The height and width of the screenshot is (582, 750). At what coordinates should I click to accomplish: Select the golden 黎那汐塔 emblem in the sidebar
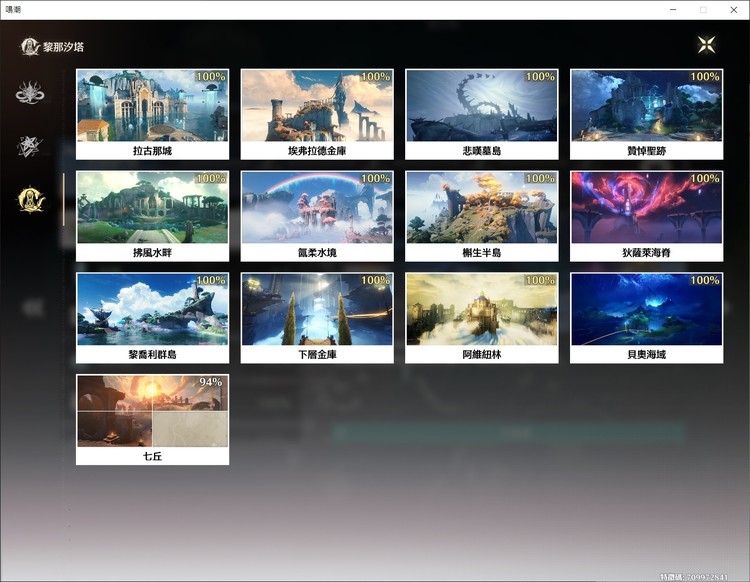pyautogui.click(x=31, y=199)
